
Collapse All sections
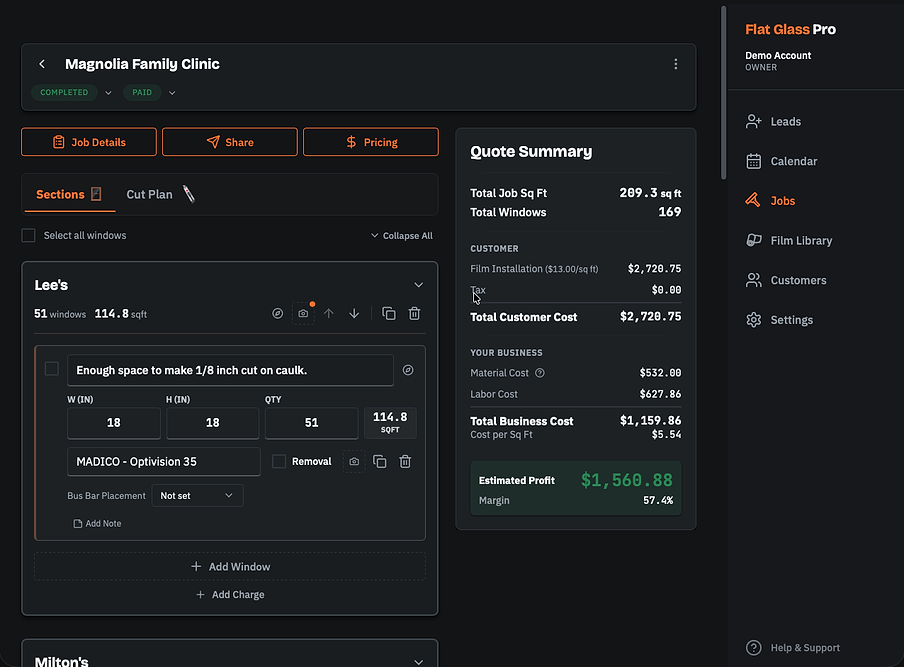click(402, 236)
